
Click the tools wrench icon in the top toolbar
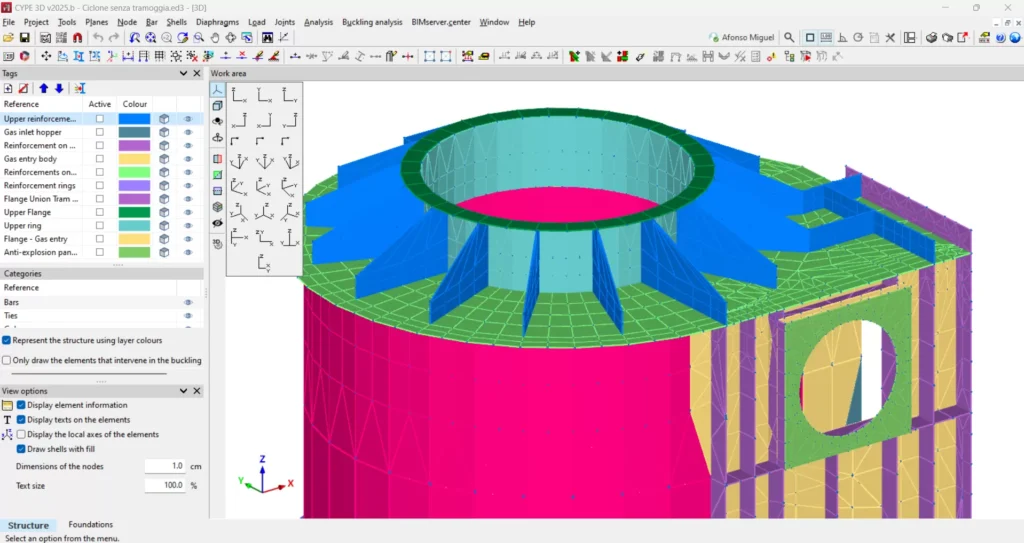(x=889, y=38)
